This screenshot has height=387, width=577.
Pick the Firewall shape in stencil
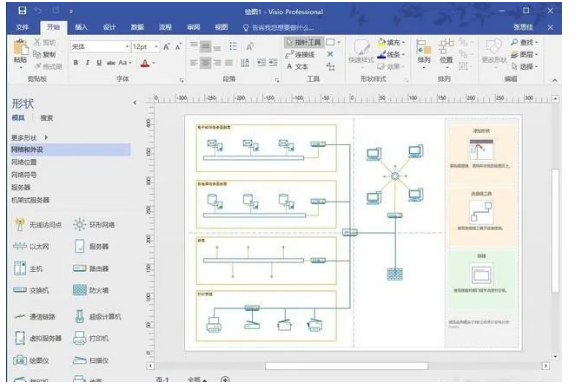coord(91,290)
